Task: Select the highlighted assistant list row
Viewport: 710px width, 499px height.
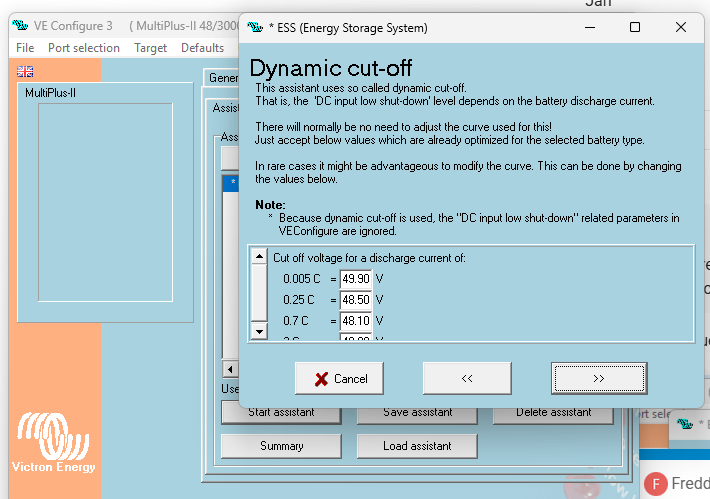Action: click(x=230, y=183)
